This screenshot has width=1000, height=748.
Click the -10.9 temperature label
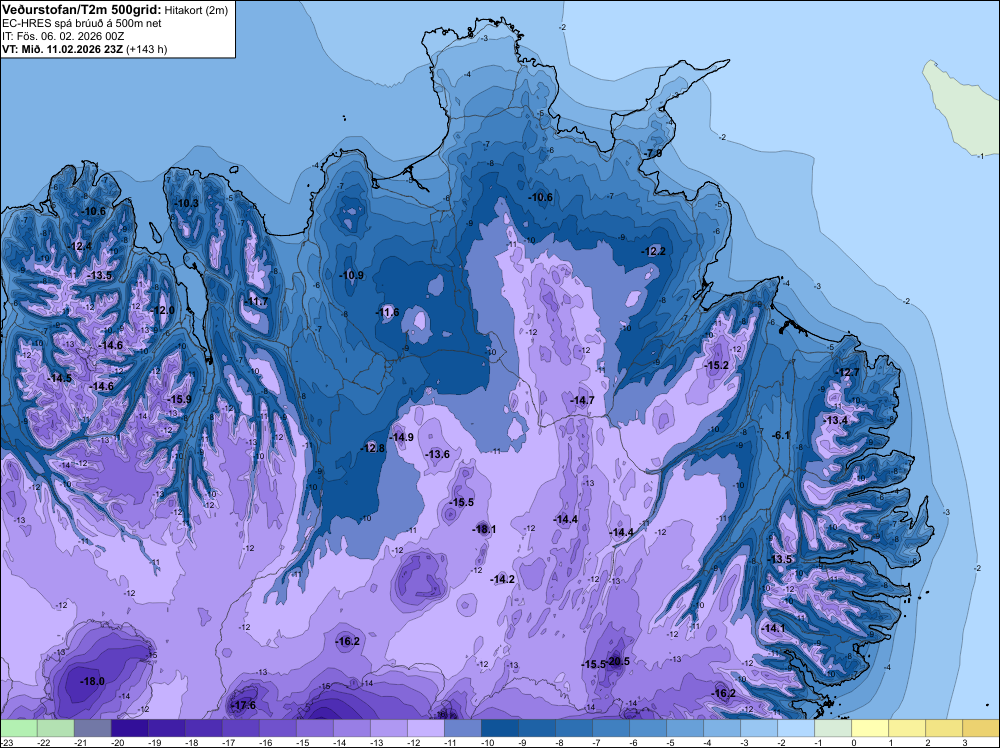coord(352,275)
